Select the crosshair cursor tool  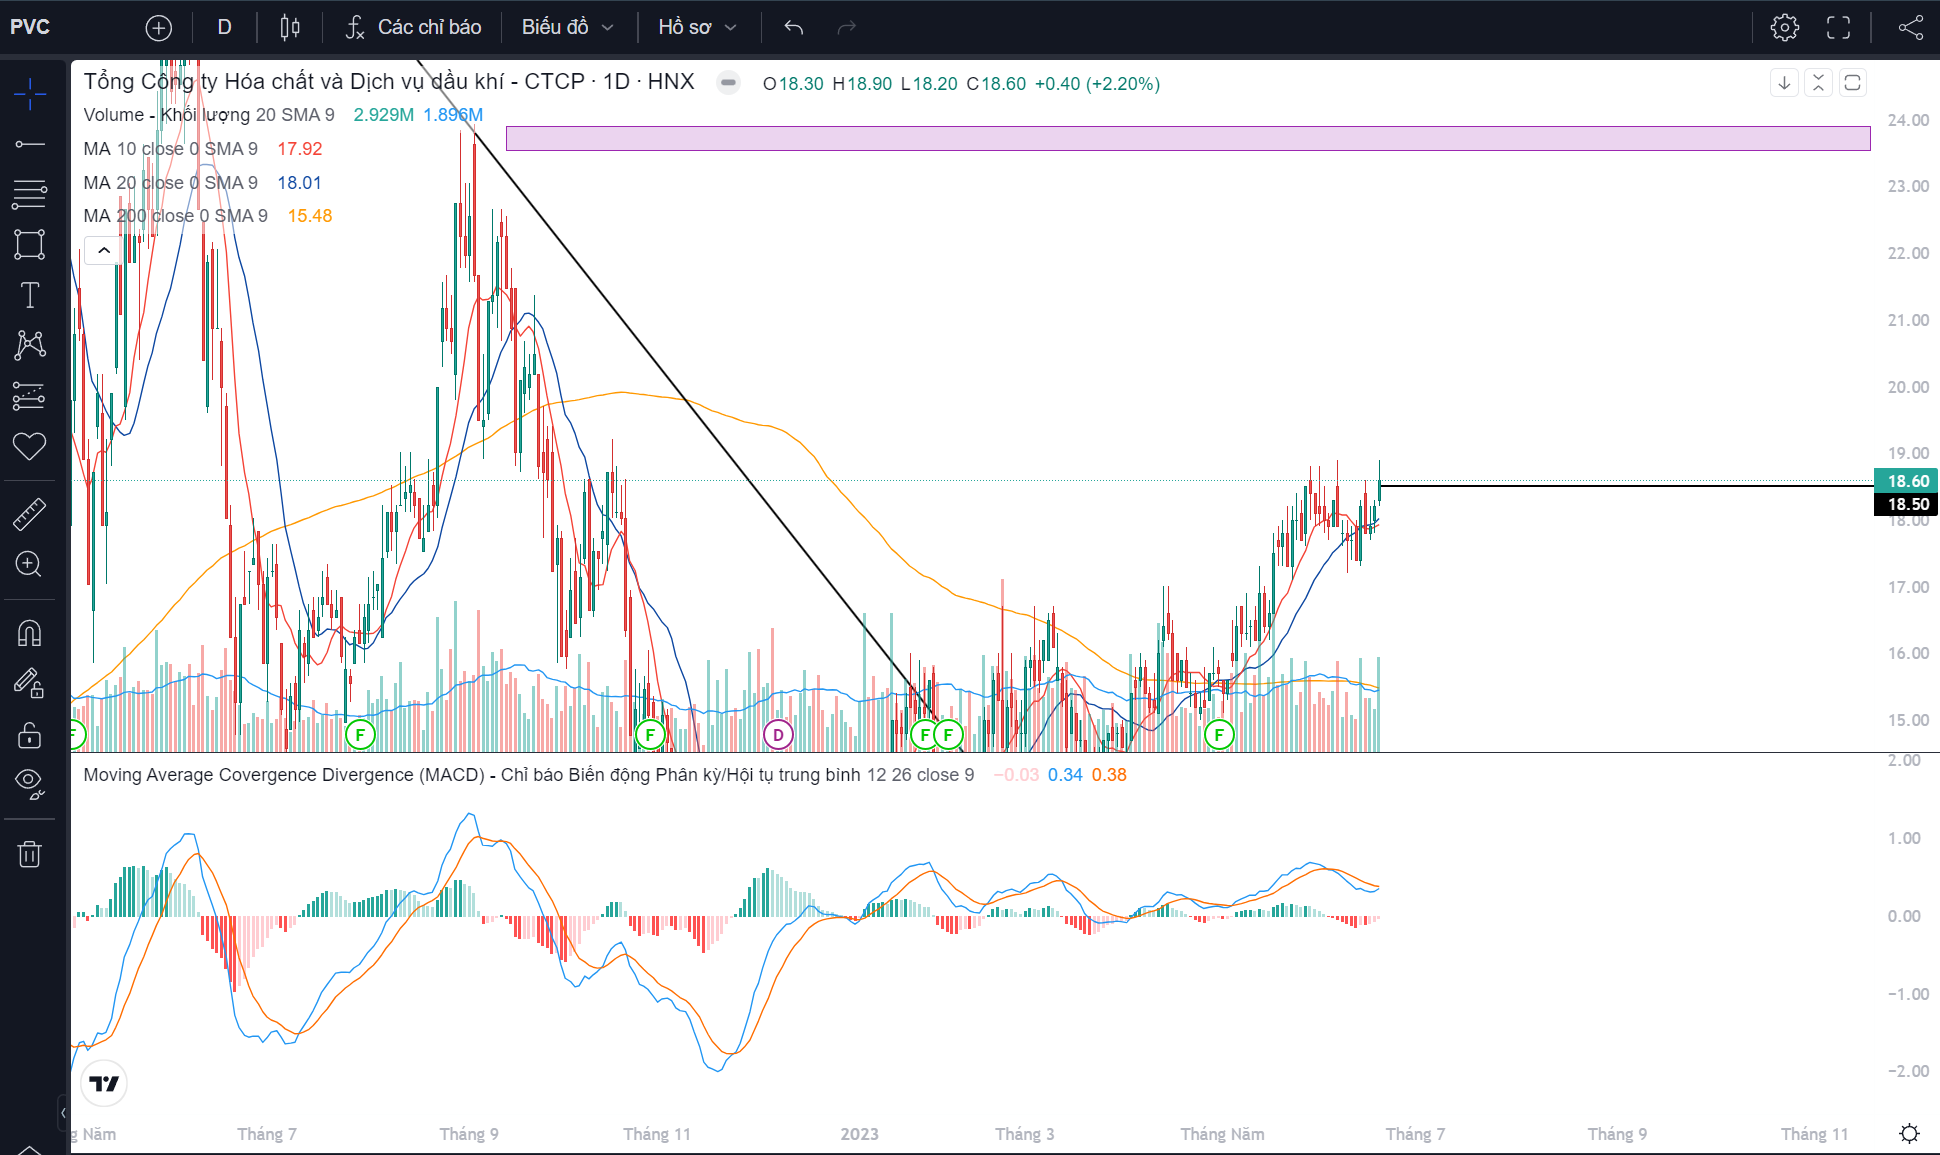point(30,94)
